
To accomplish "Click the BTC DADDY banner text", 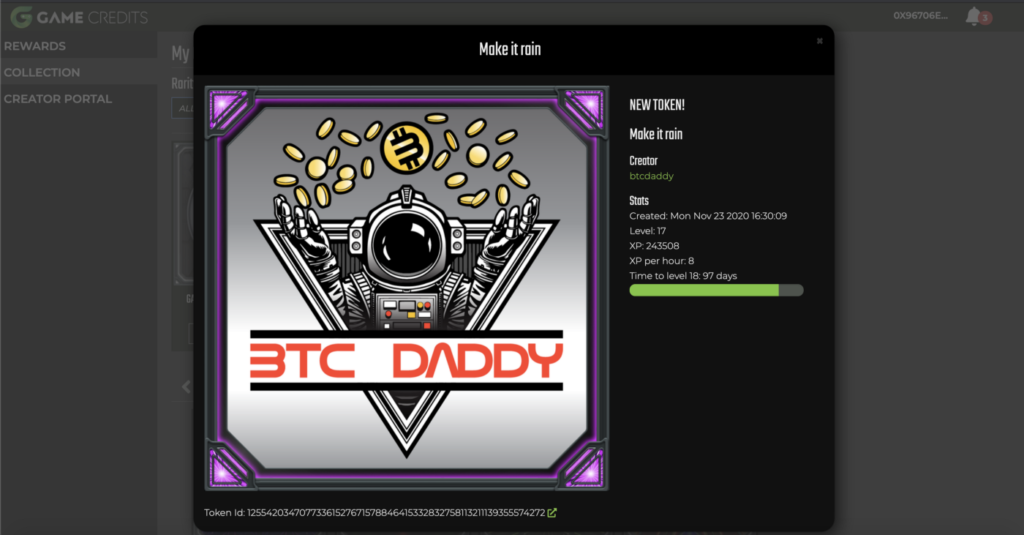I will 406,361.
